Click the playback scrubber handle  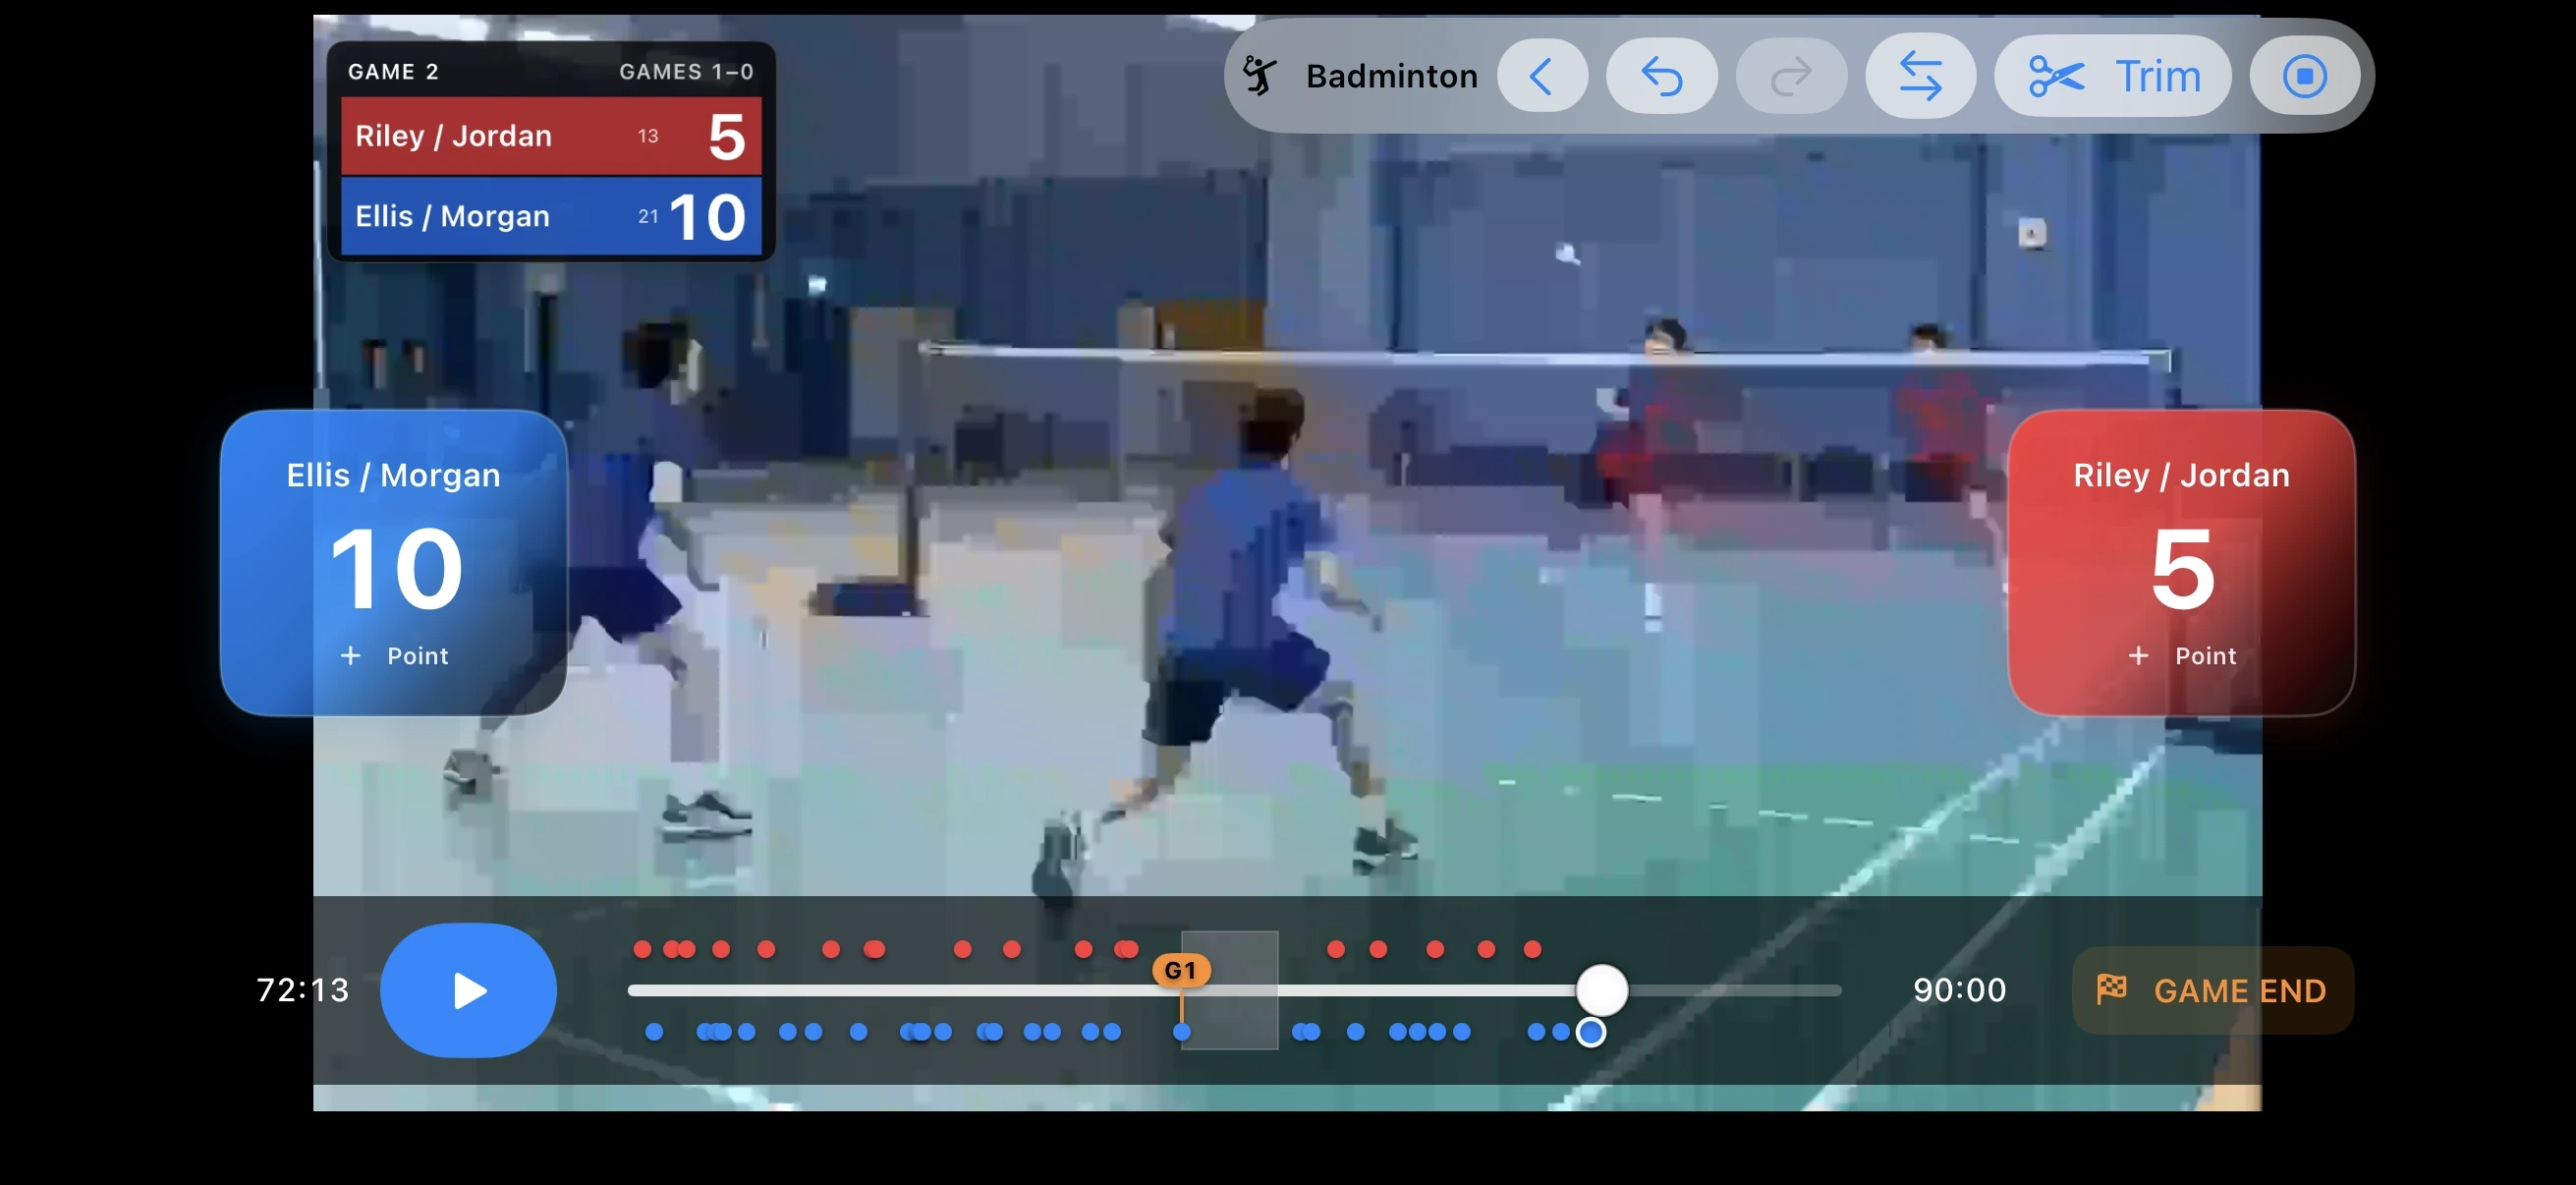[x=1602, y=990]
